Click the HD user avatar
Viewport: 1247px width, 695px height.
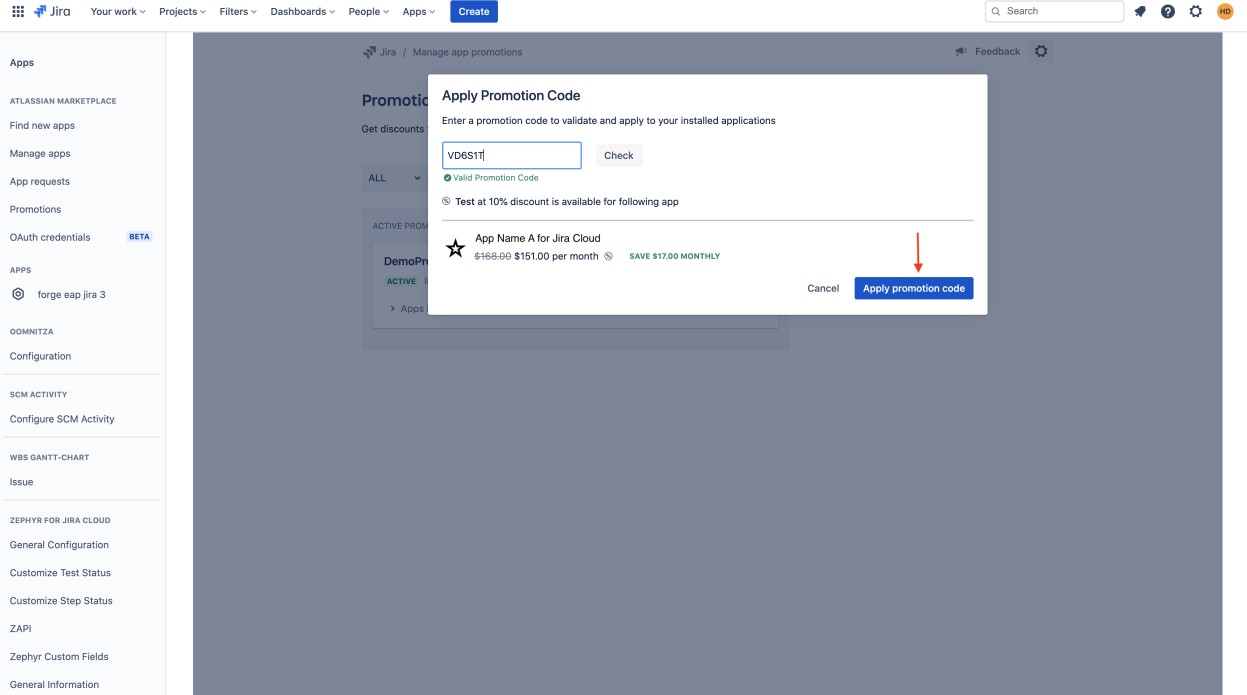(1222, 11)
